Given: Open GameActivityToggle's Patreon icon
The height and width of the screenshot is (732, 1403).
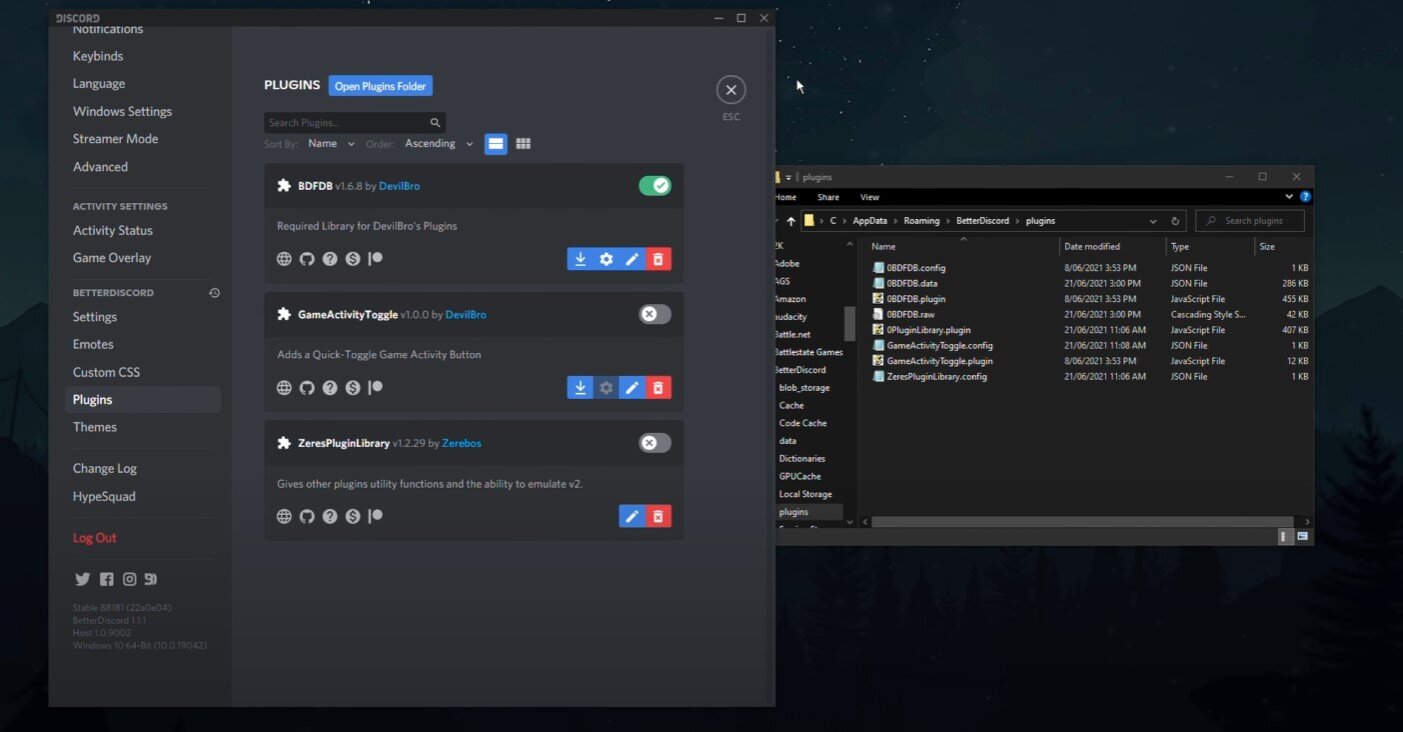Looking at the screenshot, I should 375,387.
